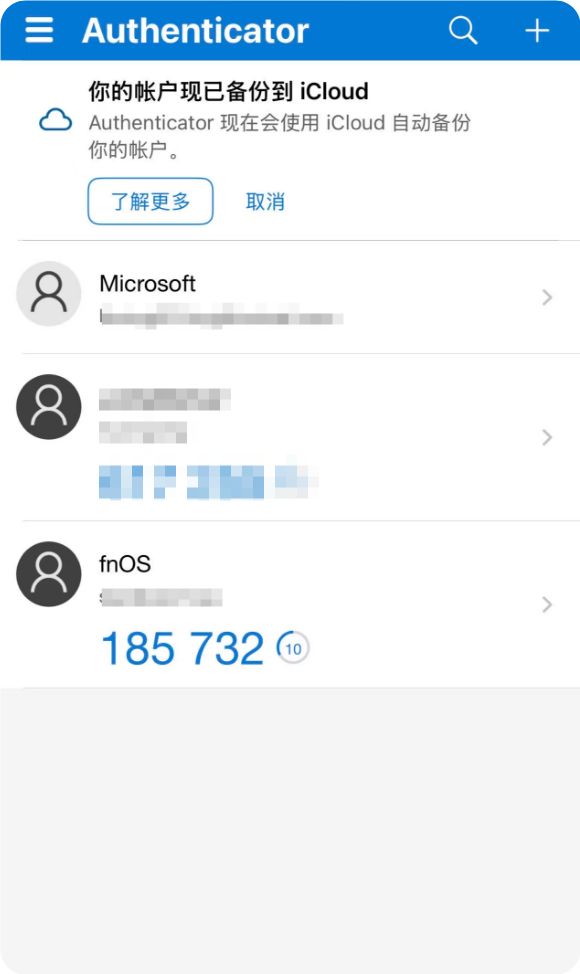Tap the 了解更多 button
Viewport: 580px width, 974px height.
point(150,201)
